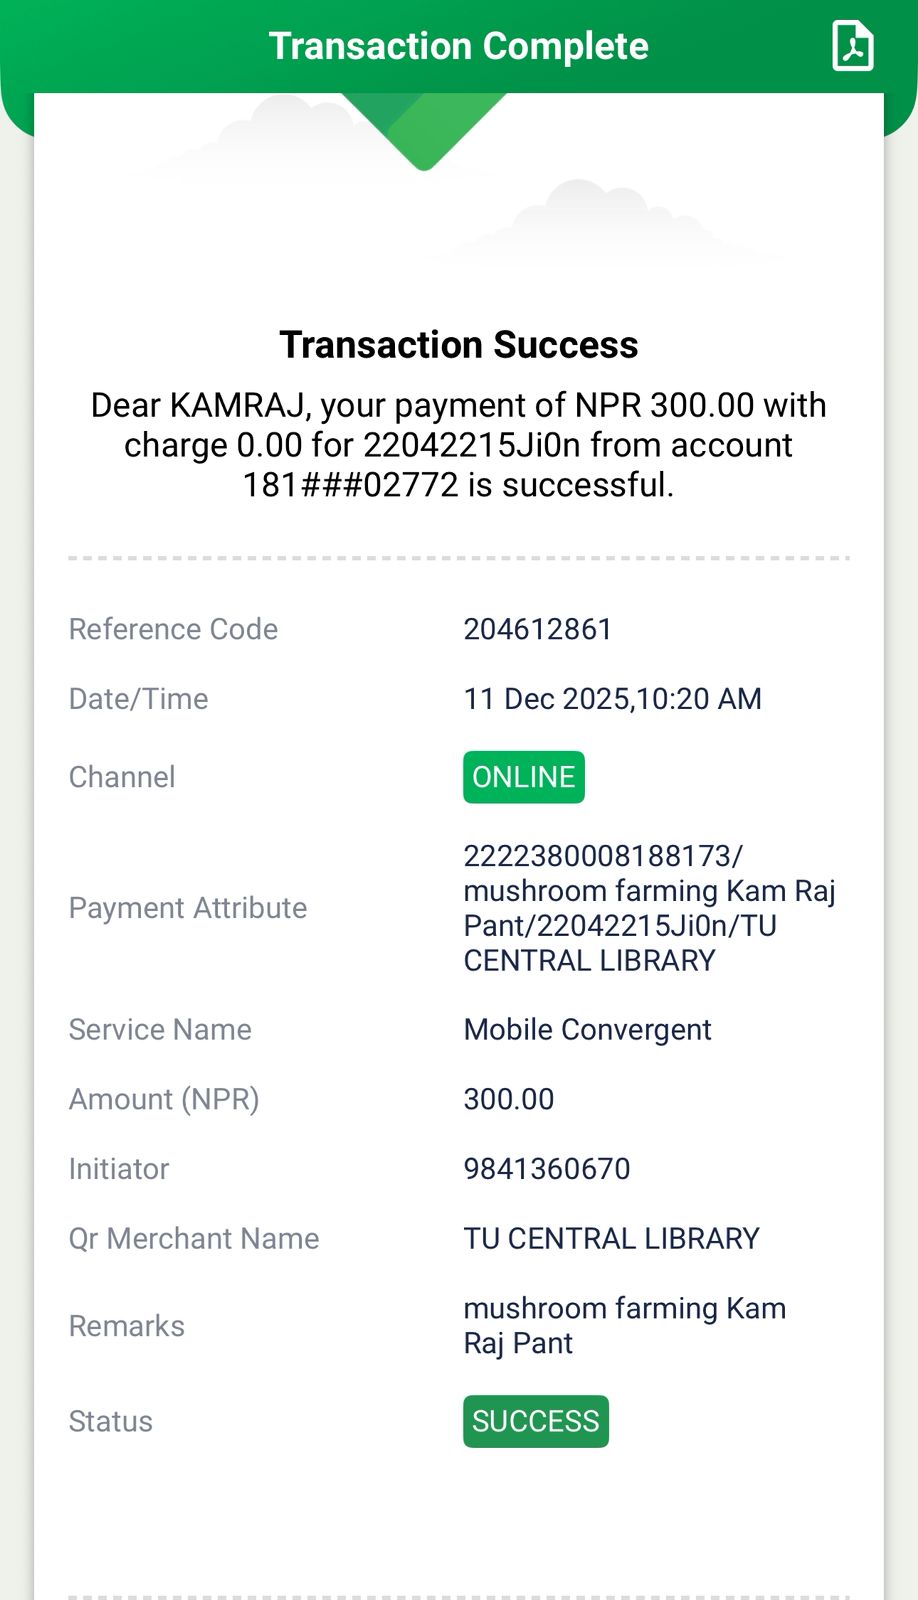Tap the Transaction Complete header title
The height and width of the screenshot is (1600, 918).
coord(458,46)
